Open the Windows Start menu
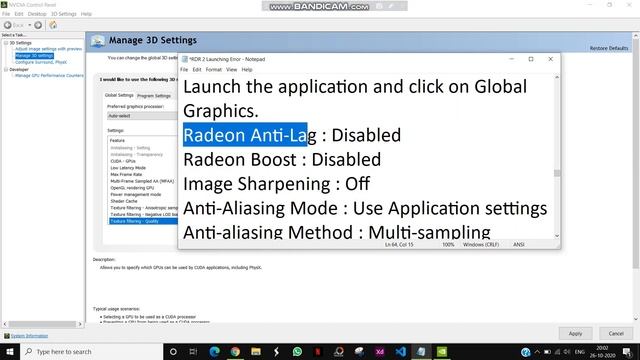Screen dimensions: 640x360 [10, 351]
